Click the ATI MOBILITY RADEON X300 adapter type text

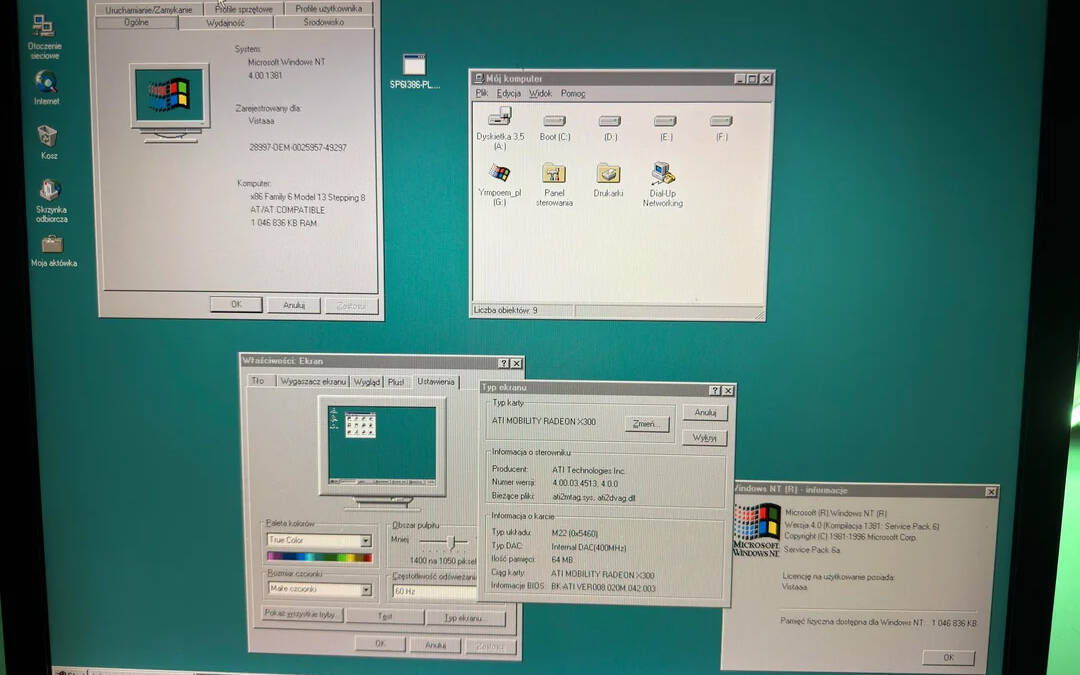point(543,421)
